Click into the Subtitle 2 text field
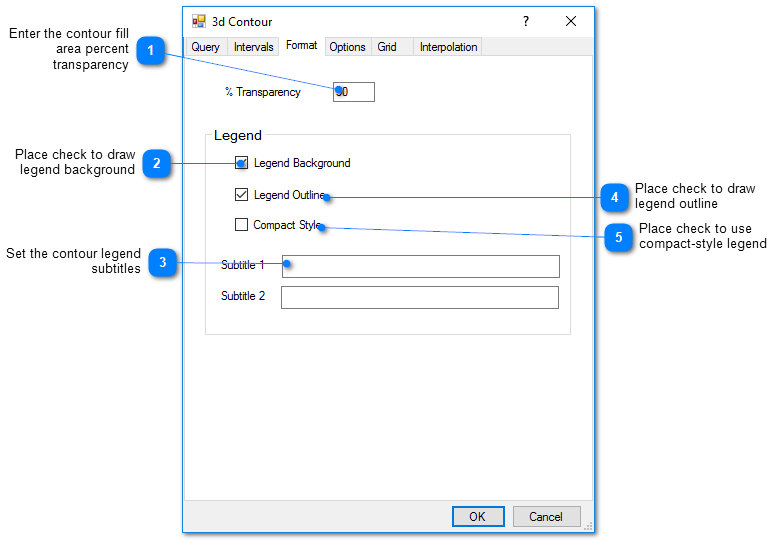Viewport: 772px width, 543px height. tap(420, 297)
